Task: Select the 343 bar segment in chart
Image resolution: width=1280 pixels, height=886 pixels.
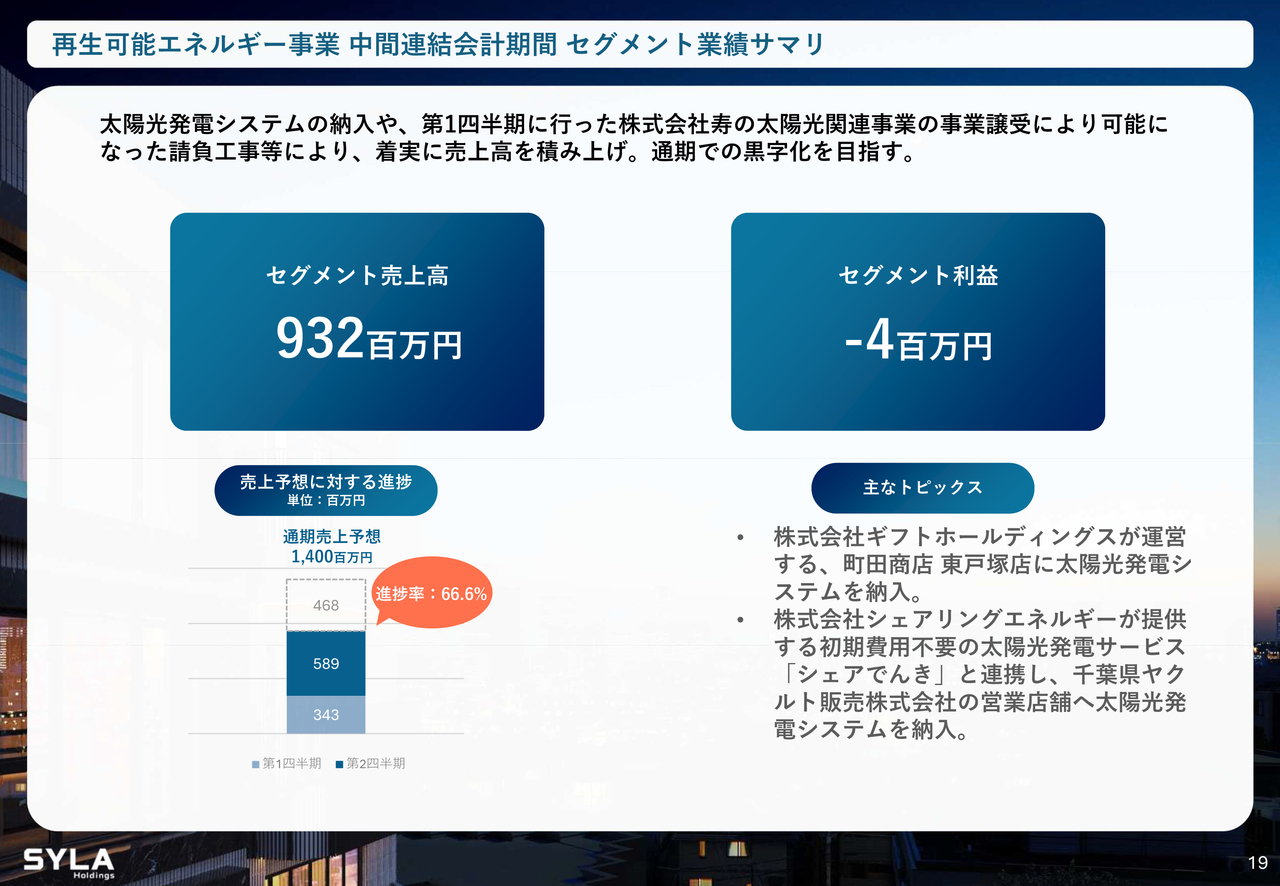Action: (326, 715)
